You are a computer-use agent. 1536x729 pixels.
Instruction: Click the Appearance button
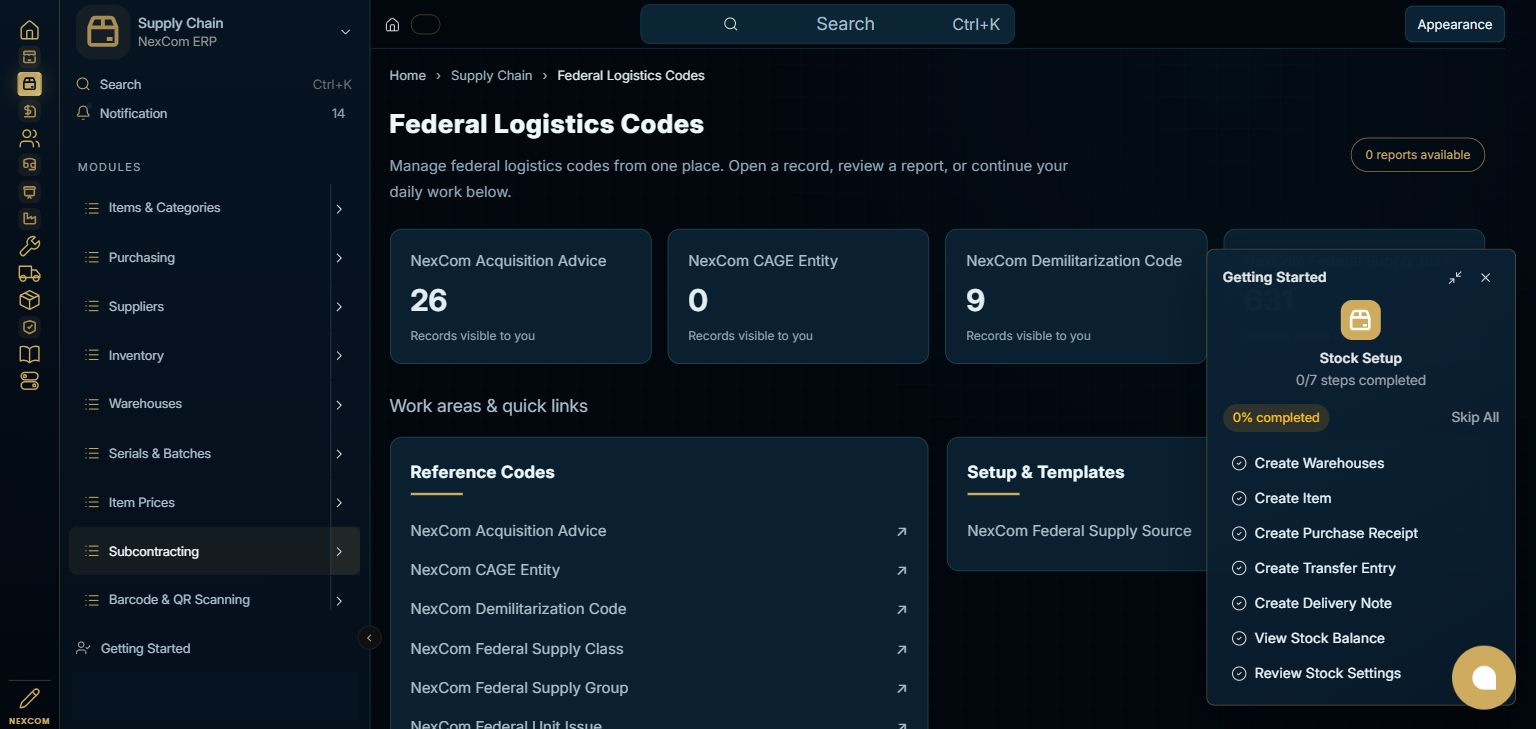[1454, 24]
